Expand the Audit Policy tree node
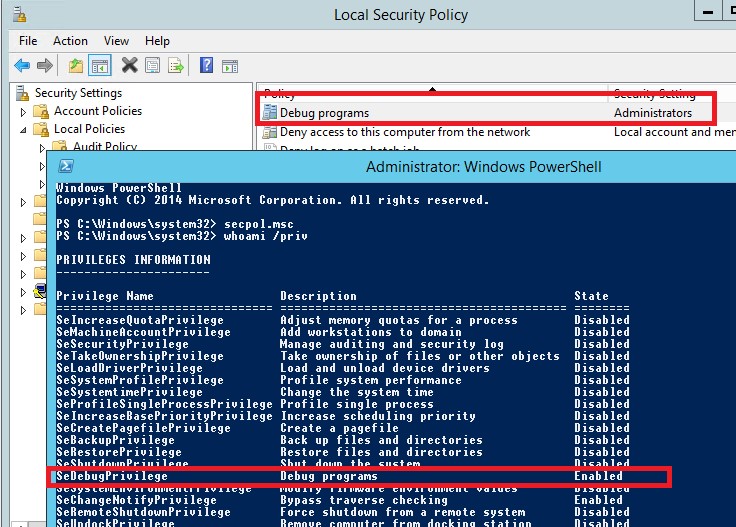Screen dimensions: 736x527 click(x=45, y=147)
